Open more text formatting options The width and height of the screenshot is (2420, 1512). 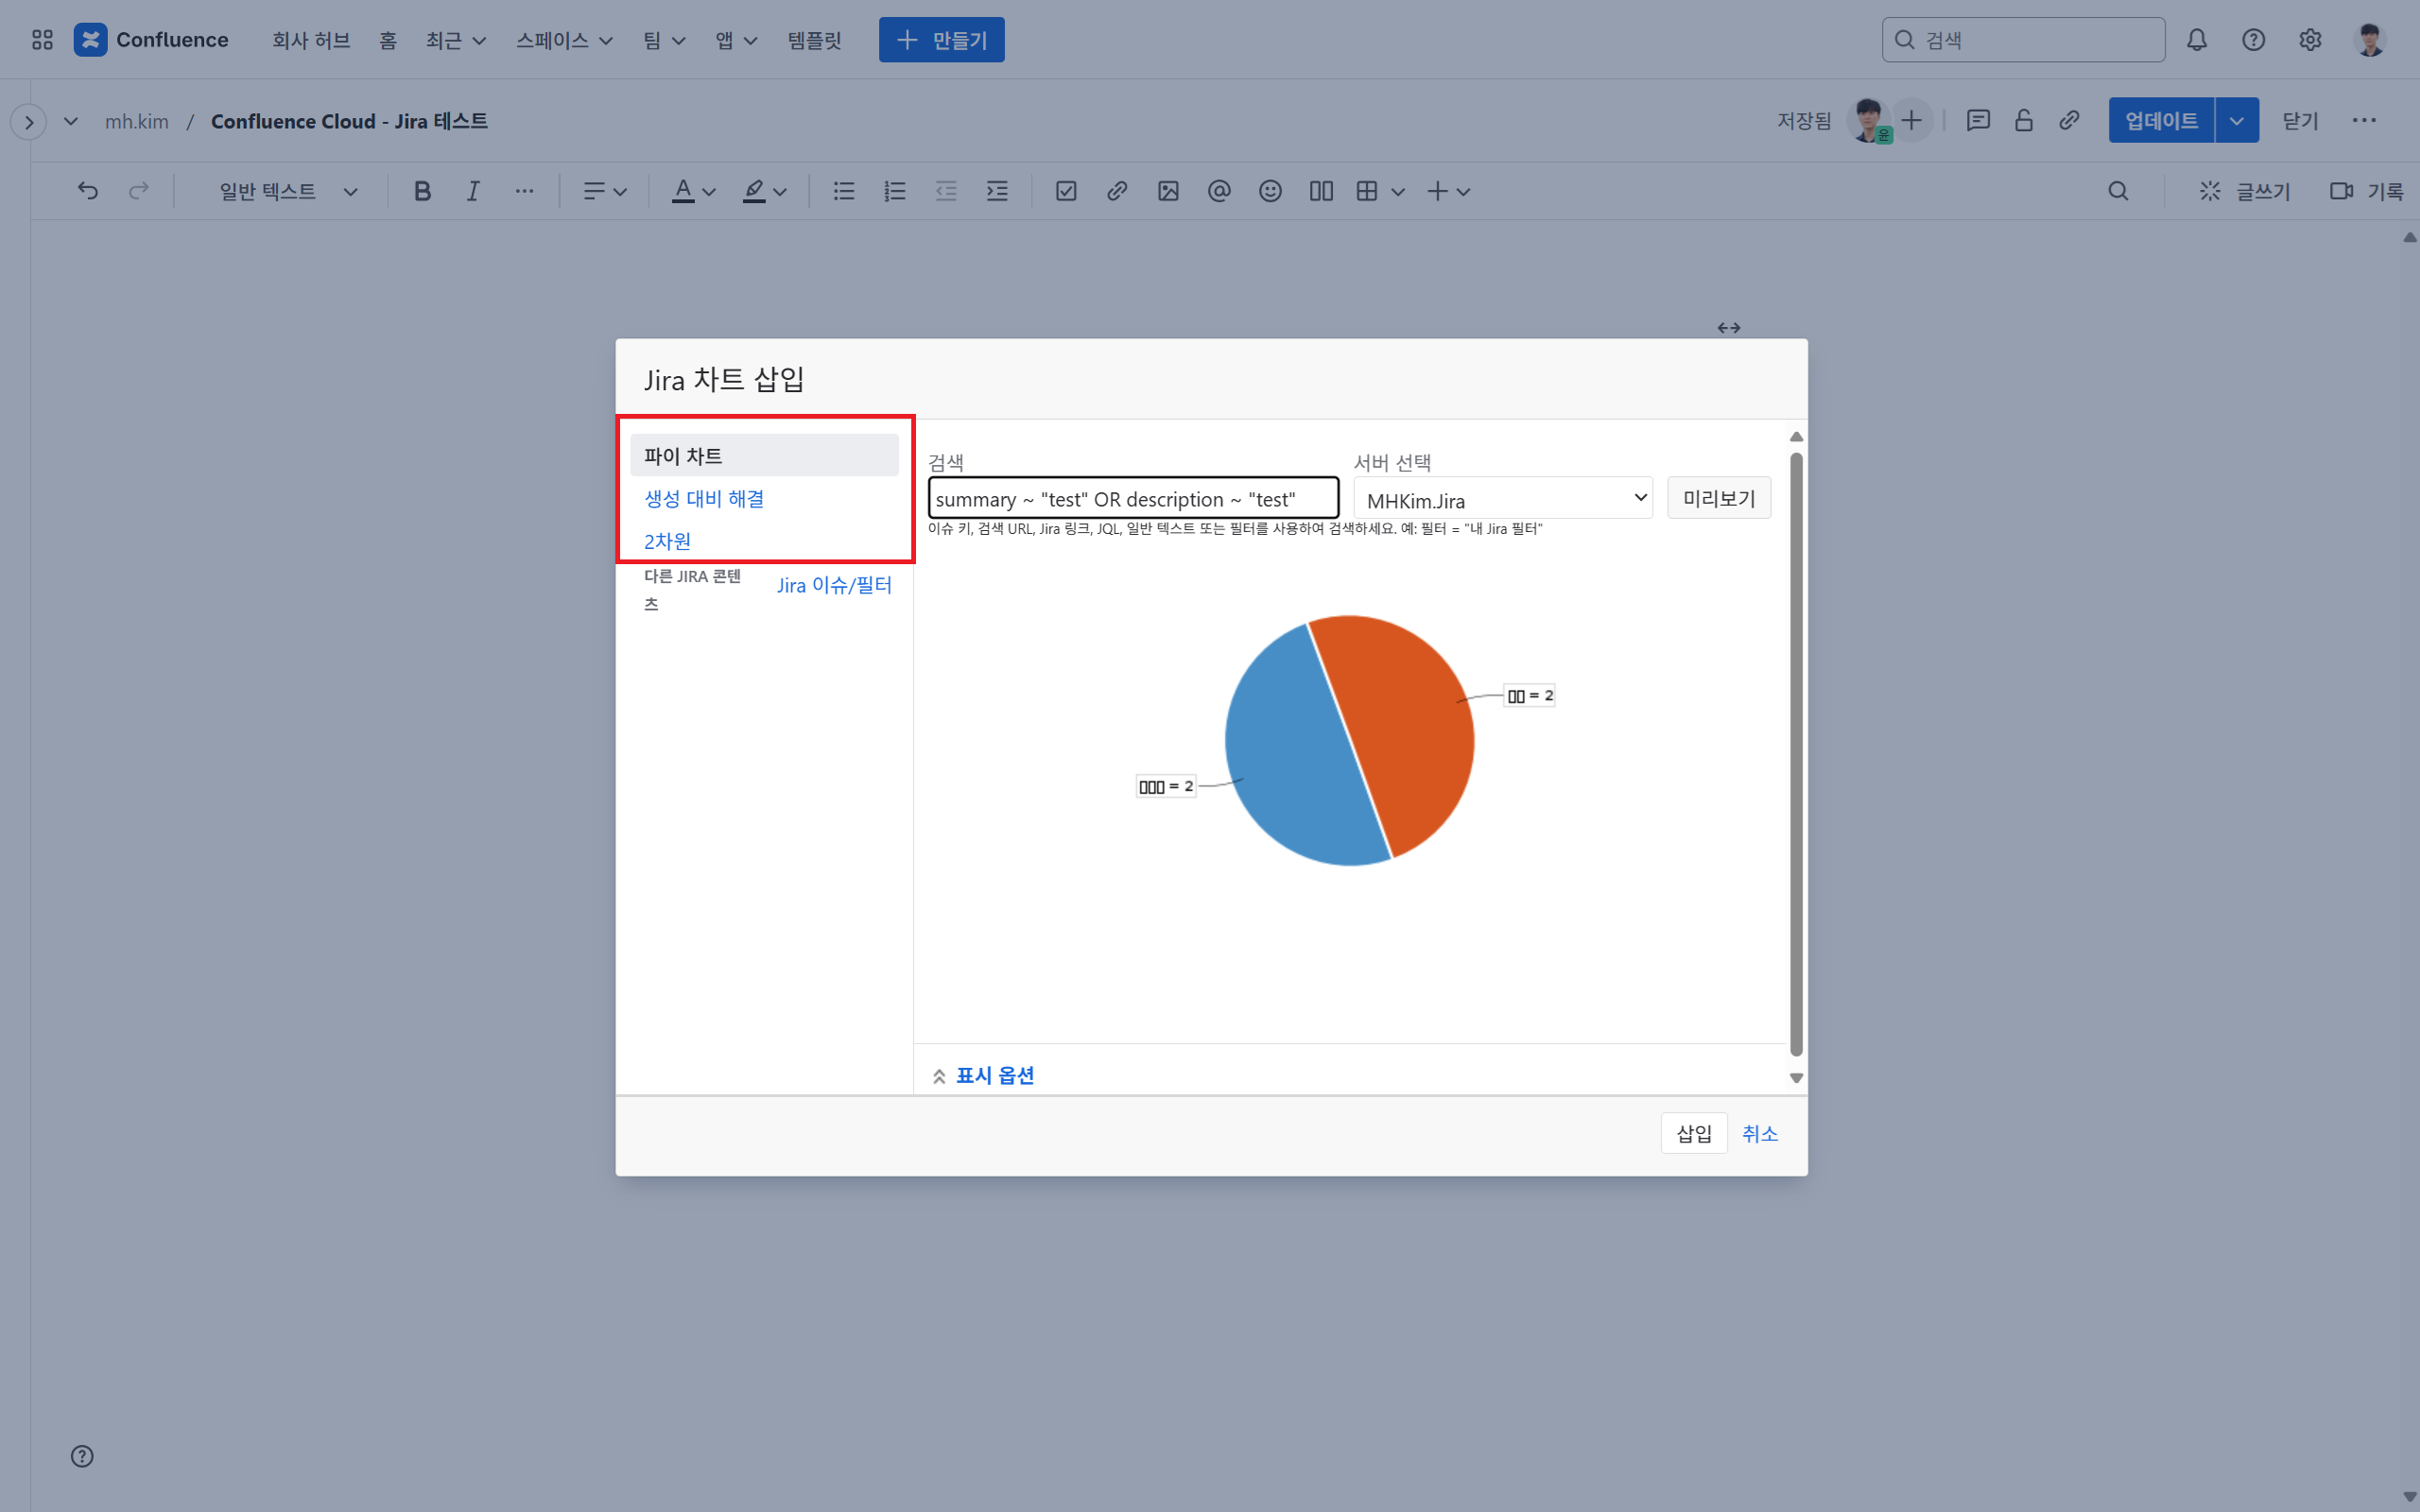tap(524, 191)
